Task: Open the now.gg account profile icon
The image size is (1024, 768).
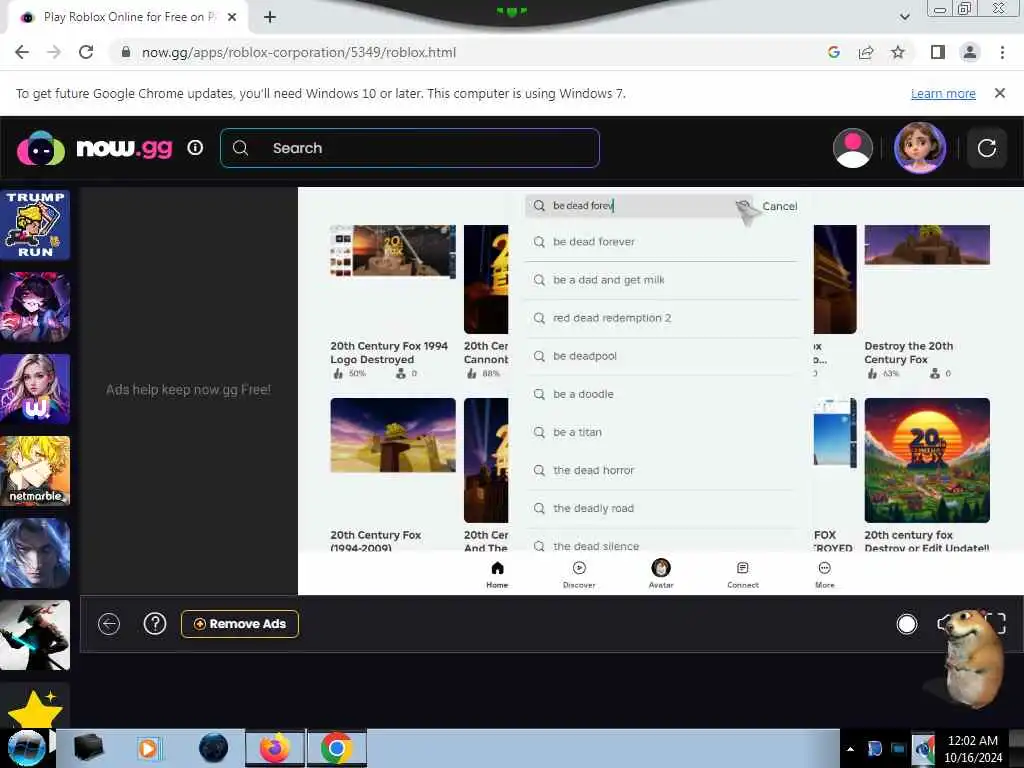Action: click(x=853, y=148)
